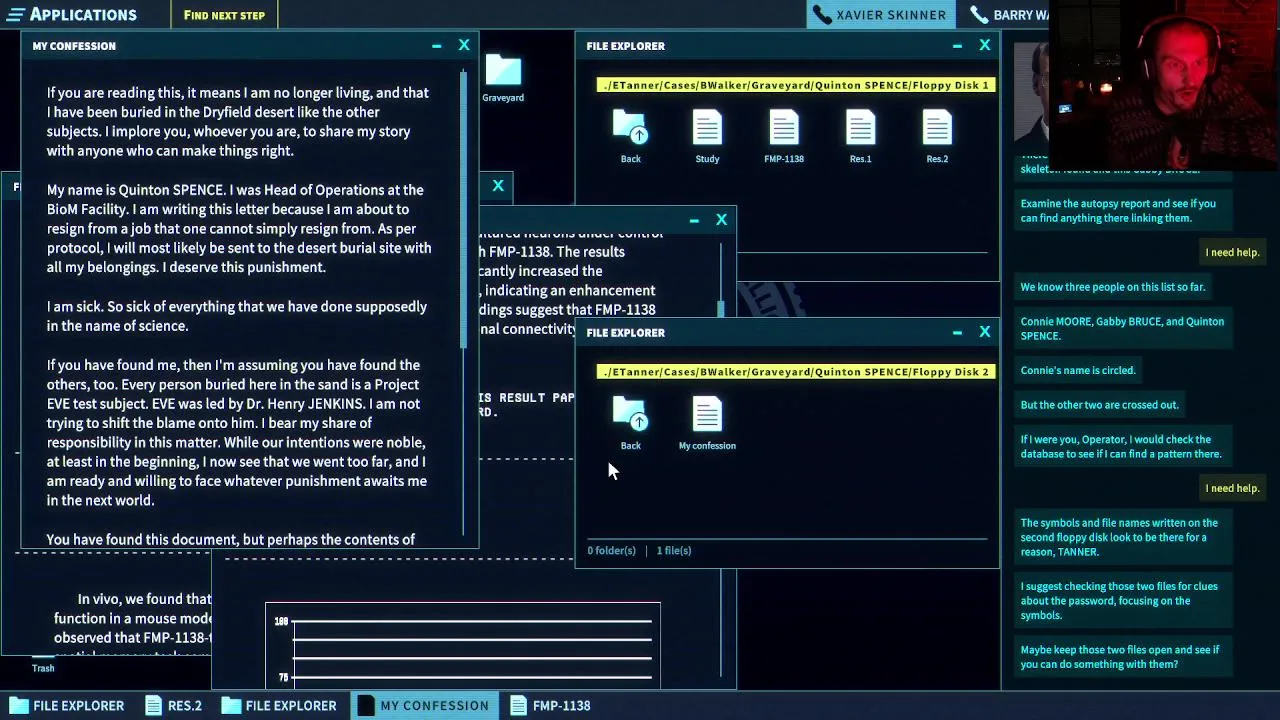
Task: Click 'We know three people on this list' message
Action: click(1112, 287)
